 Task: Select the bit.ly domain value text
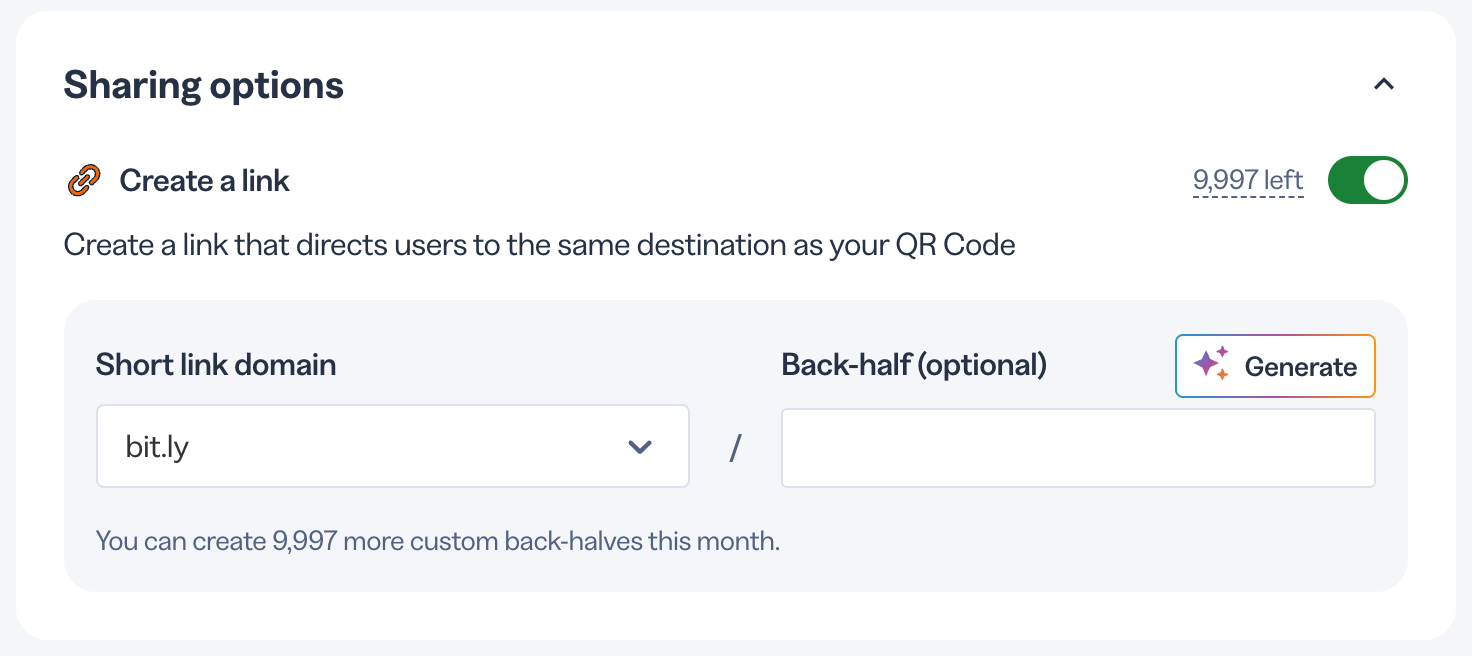coord(157,447)
